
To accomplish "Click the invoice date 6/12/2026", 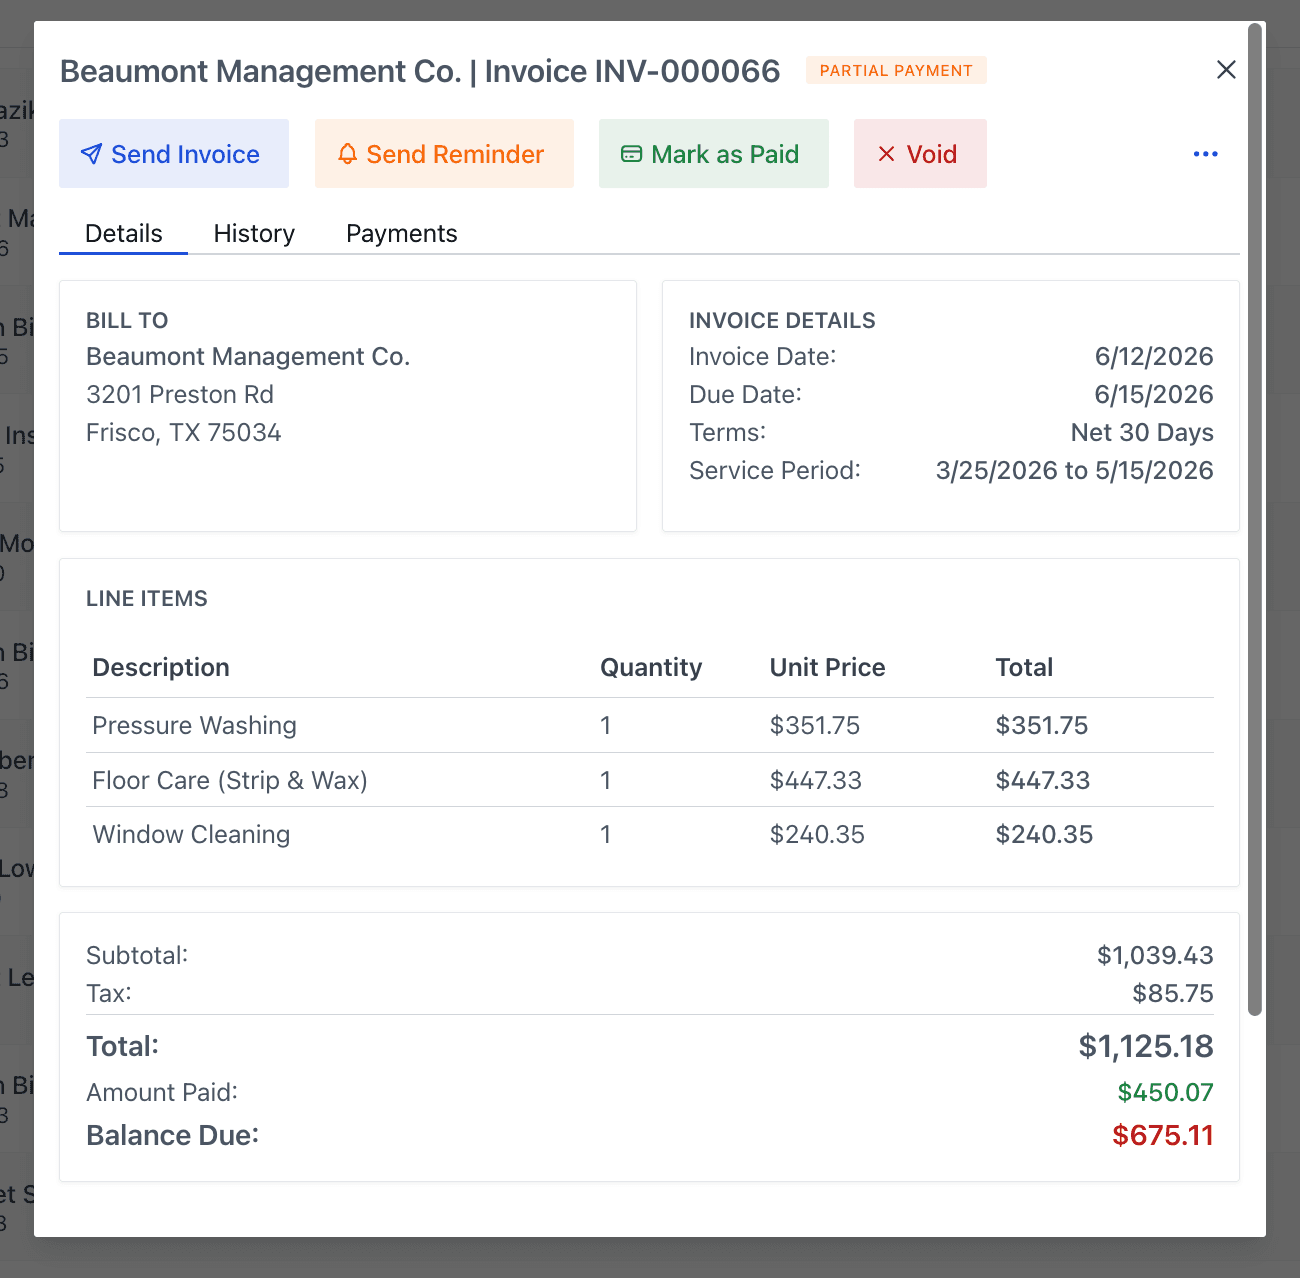I will tap(1154, 357).
